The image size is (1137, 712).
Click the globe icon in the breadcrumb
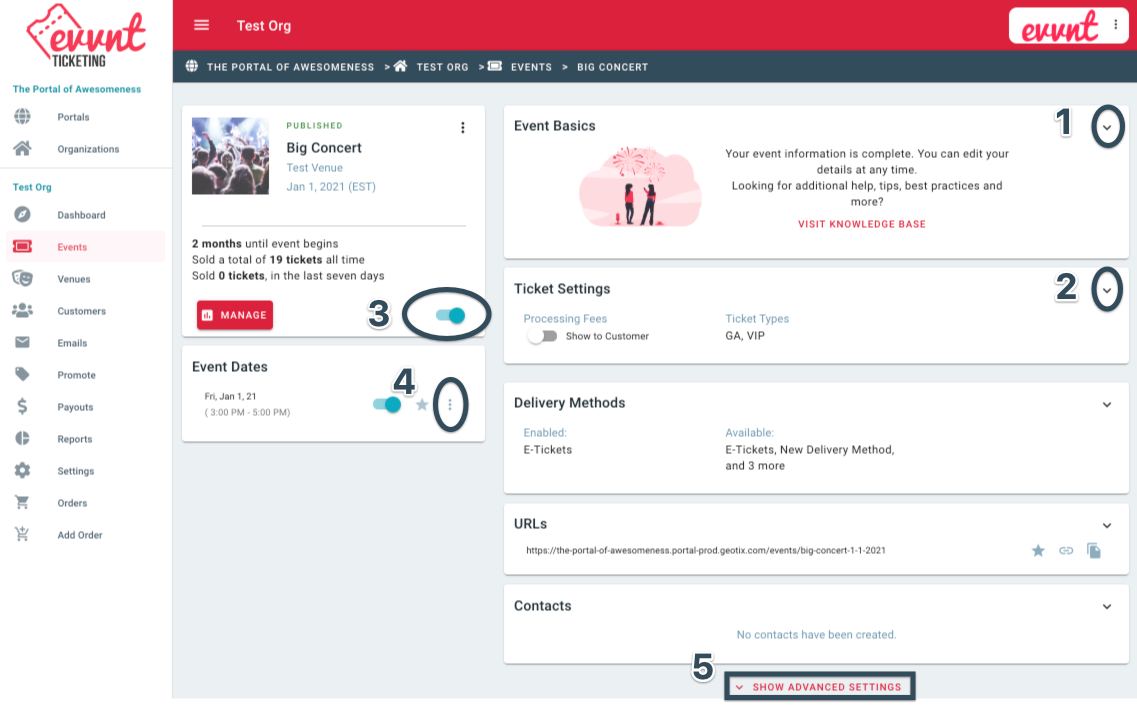[x=191, y=66]
